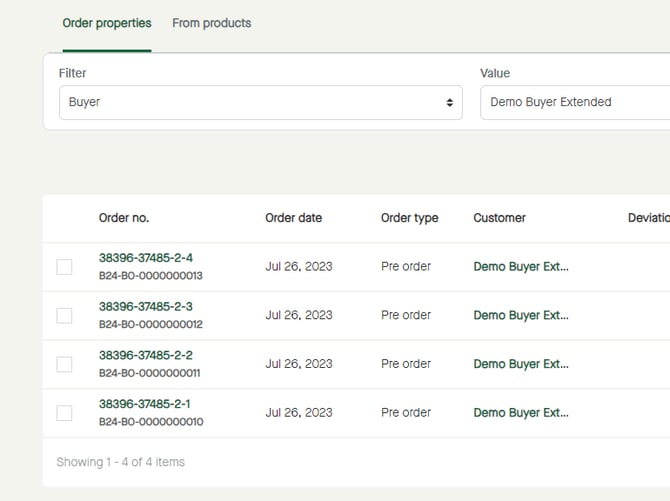
Task: Click the Order type column header
Action: click(x=409, y=218)
